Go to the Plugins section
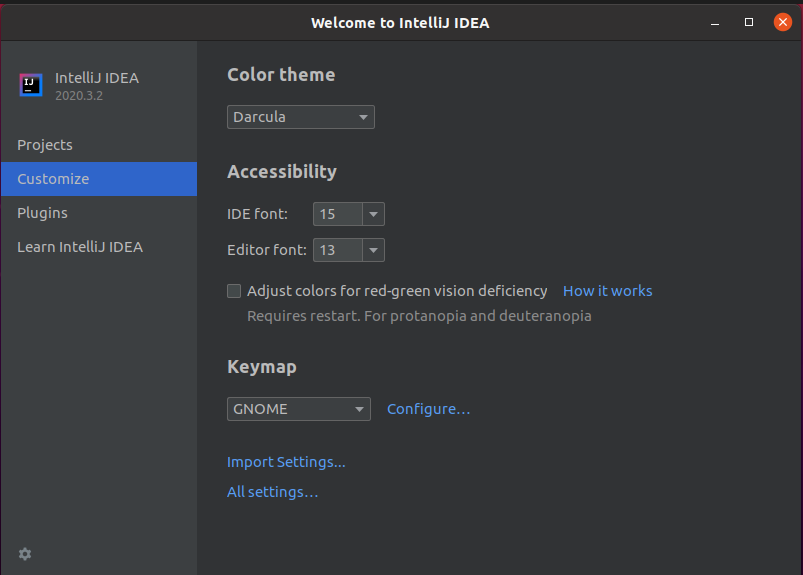The width and height of the screenshot is (803, 575). point(99,212)
